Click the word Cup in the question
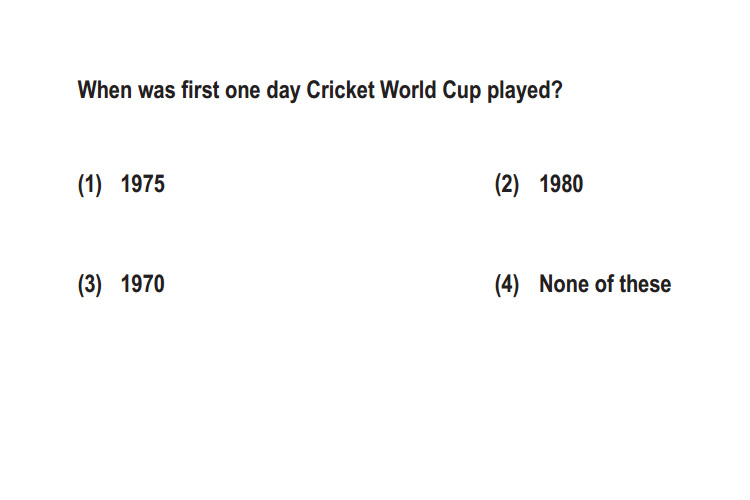This screenshot has height=500, width=750. tap(462, 91)
